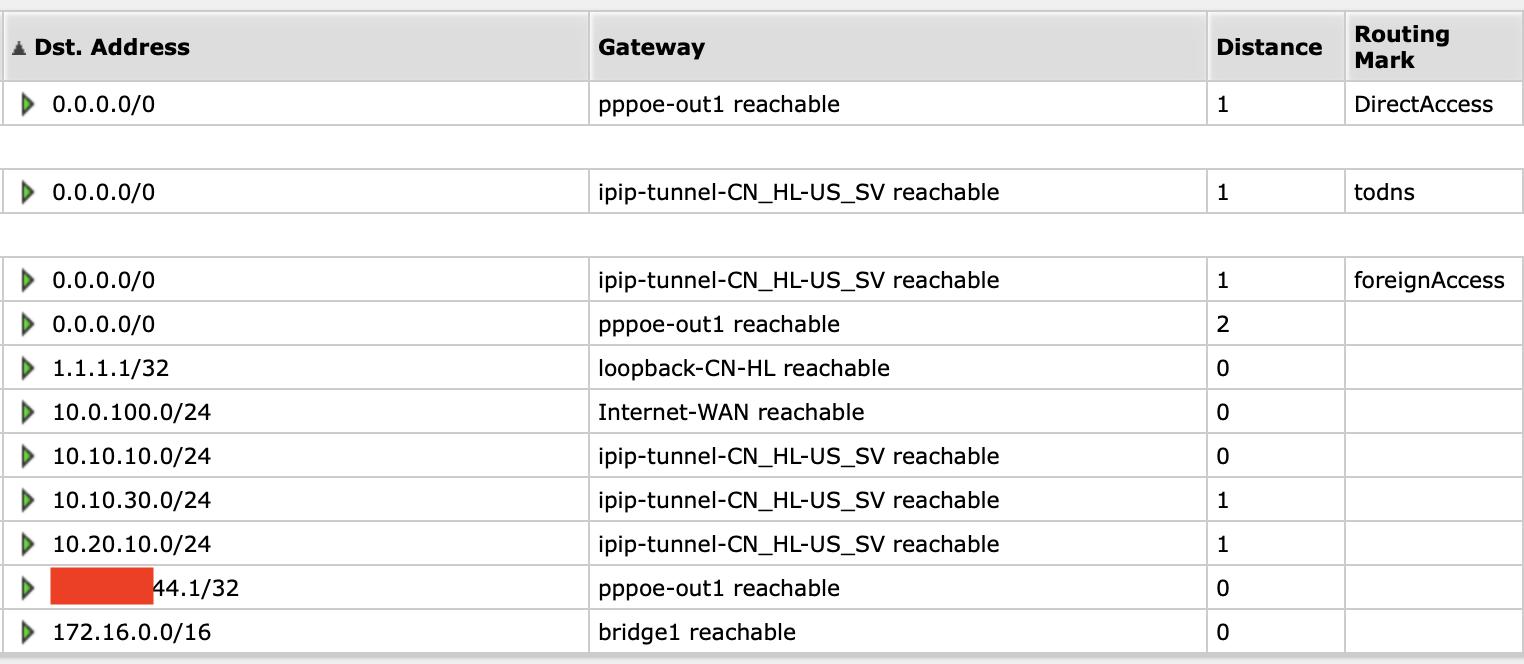This screenshot has width=1524, height=664.
Task: Click the bridge1 reachable gateway cell
Action: click(x=696, y=632)
